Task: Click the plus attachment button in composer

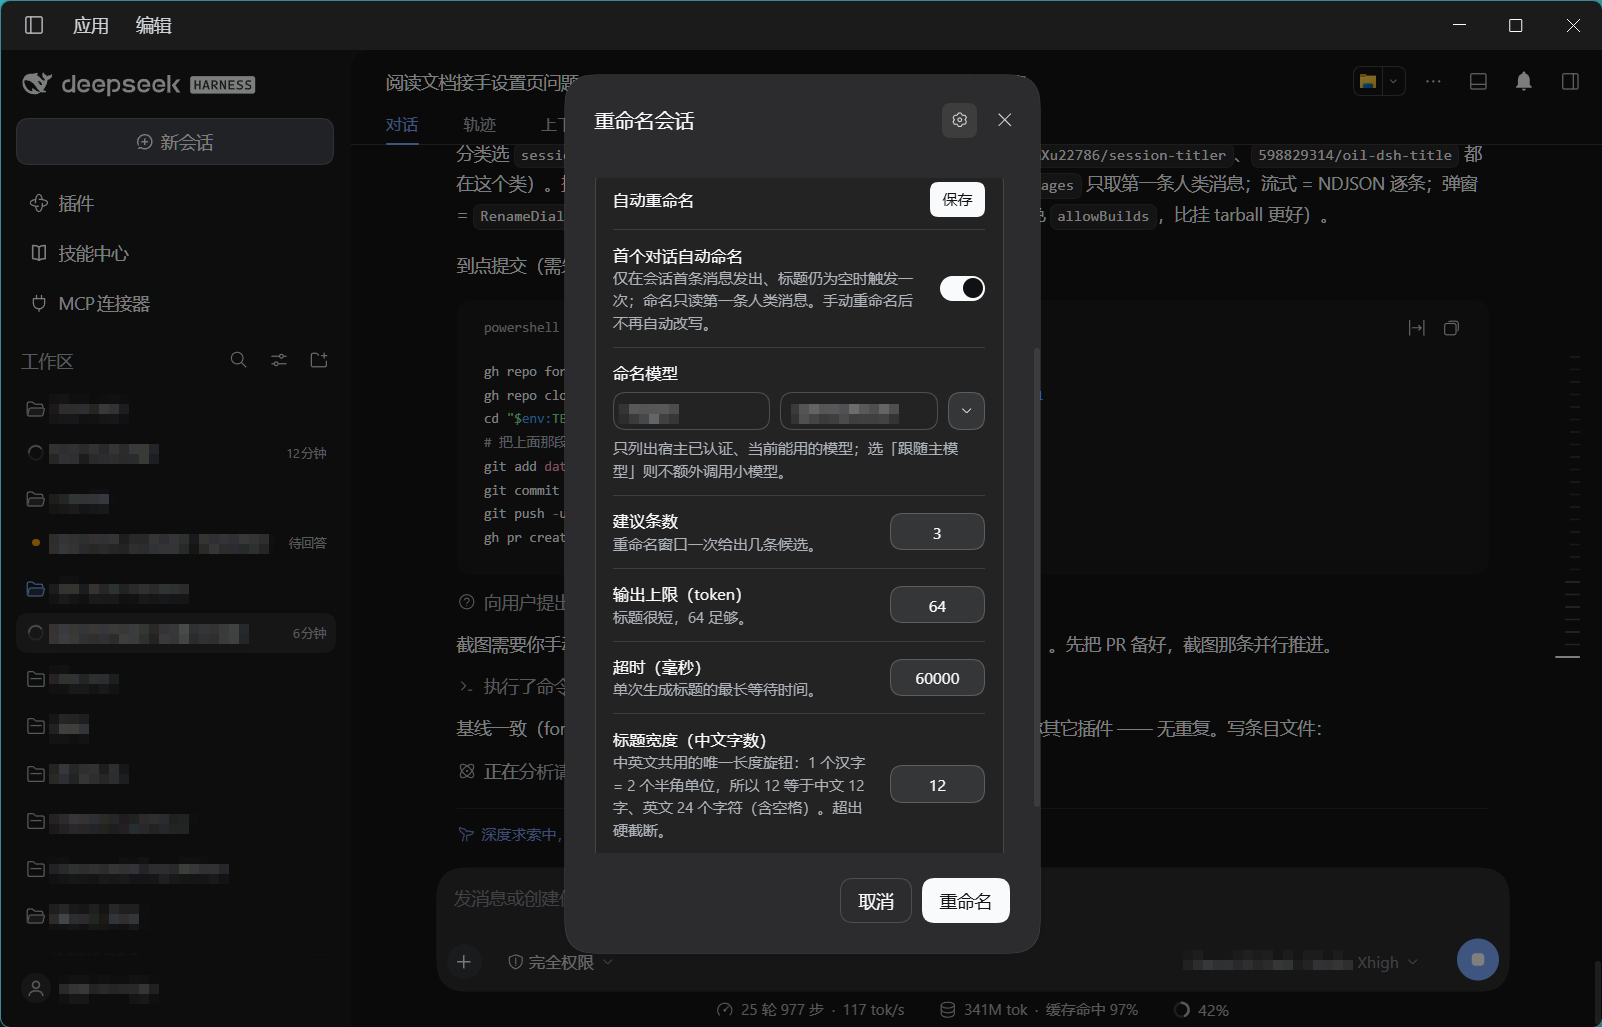Action: (464, 962)
